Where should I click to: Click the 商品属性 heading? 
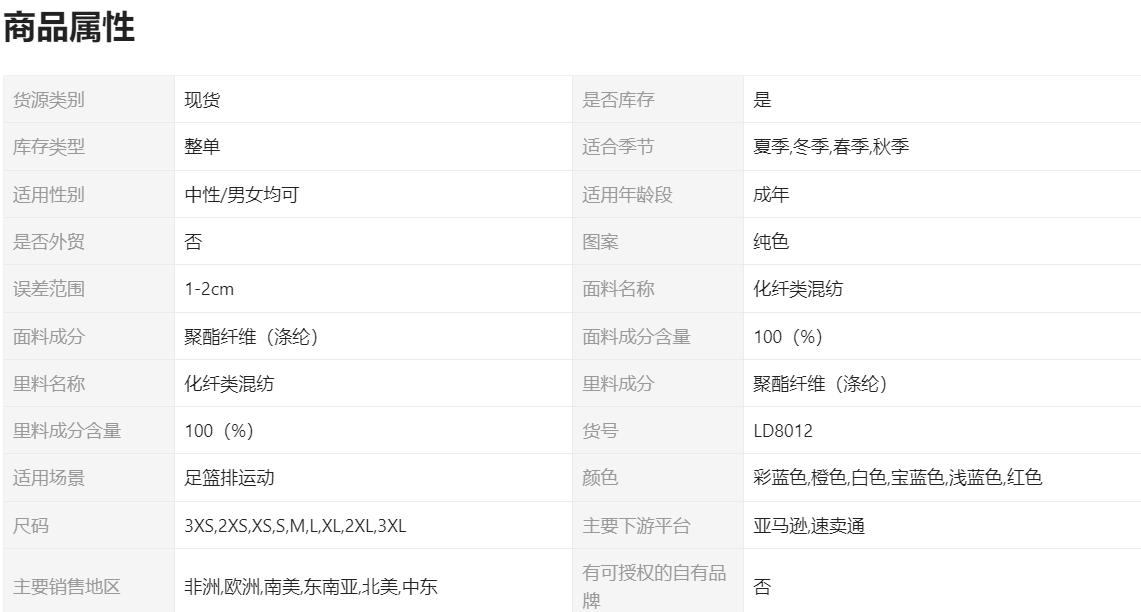coord(69,29)
